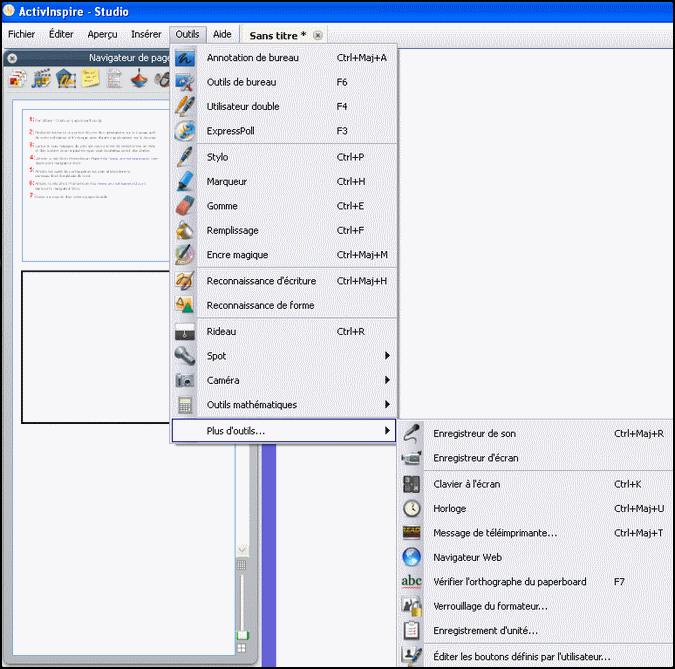Click the Enregistreur d'écran camcorder icon

click(x=412, y=458)
